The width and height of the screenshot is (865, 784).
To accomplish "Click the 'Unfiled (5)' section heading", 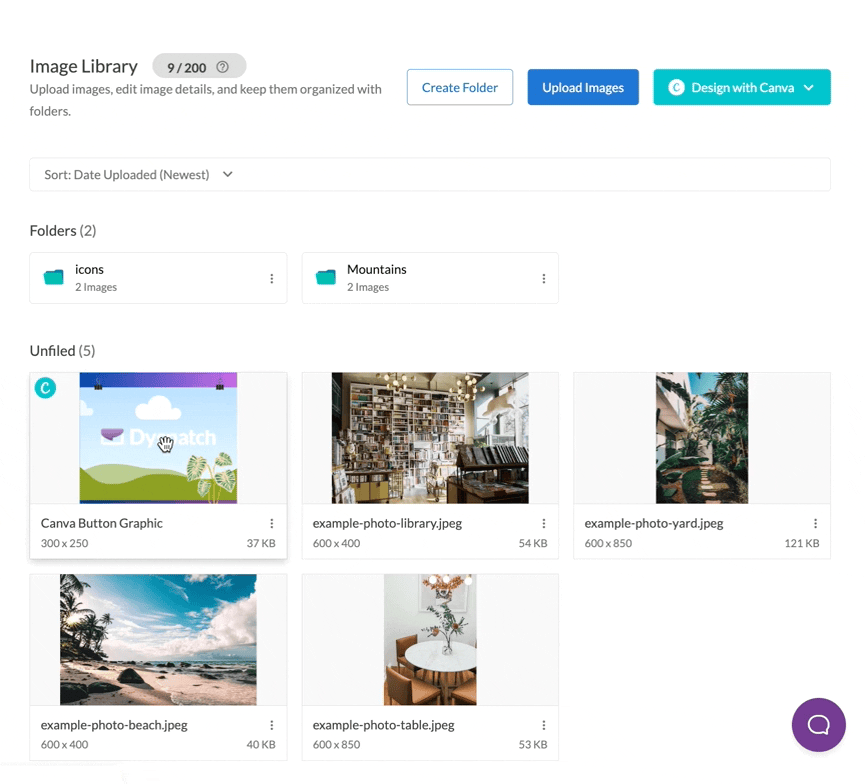I will point(62,351).
